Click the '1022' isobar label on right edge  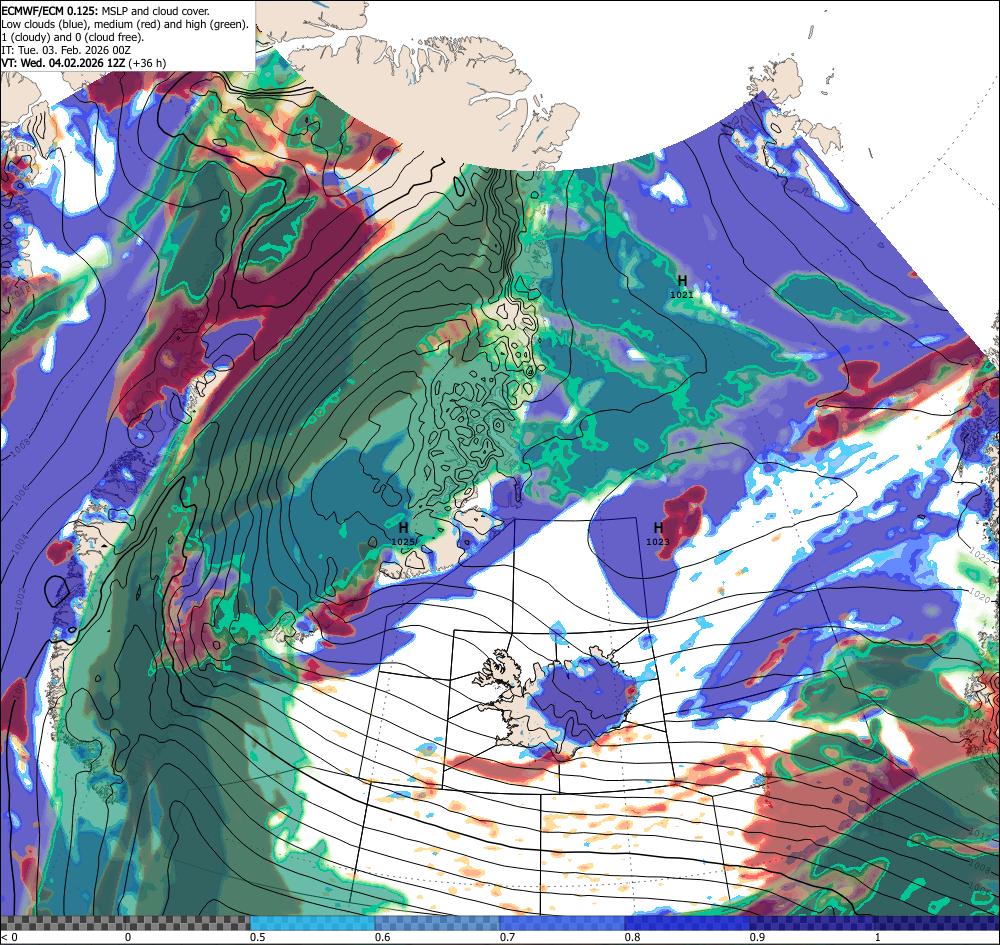[980, 554]
